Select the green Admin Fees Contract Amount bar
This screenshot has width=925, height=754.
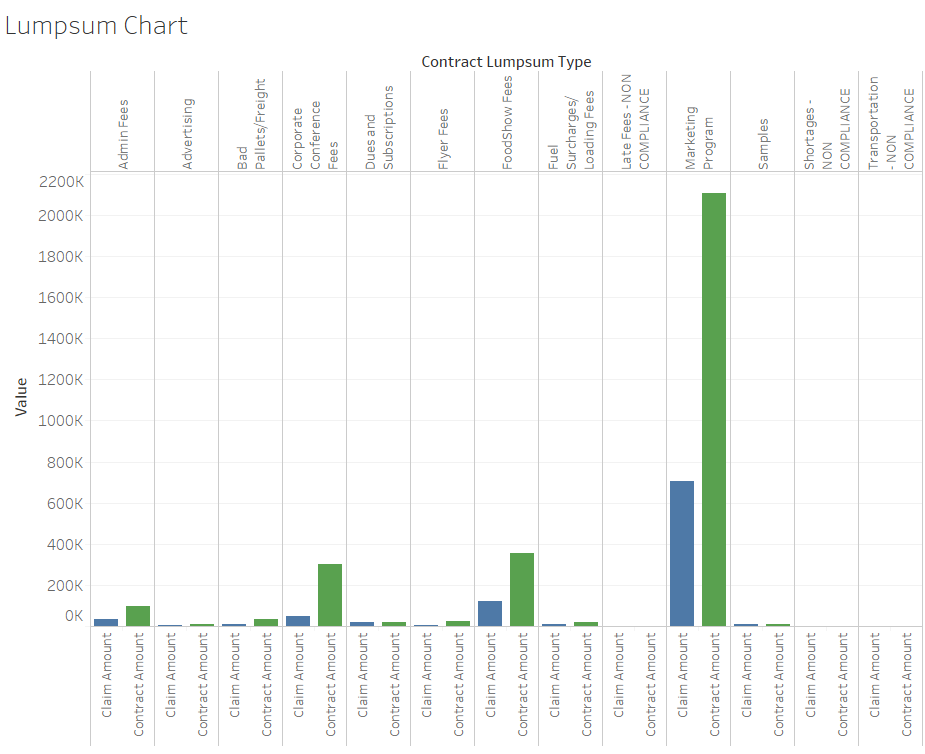[138, 616]
